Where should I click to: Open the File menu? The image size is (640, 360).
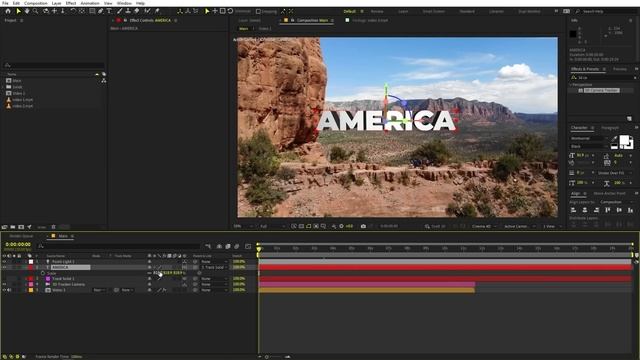coord(5,3)
